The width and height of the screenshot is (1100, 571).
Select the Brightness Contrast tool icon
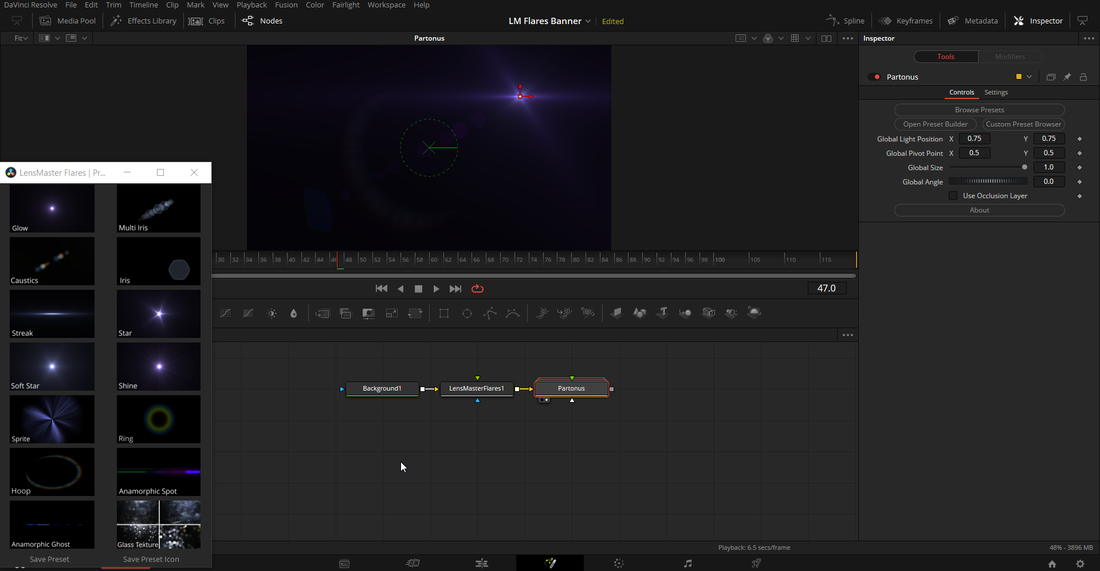coord(271,313)
